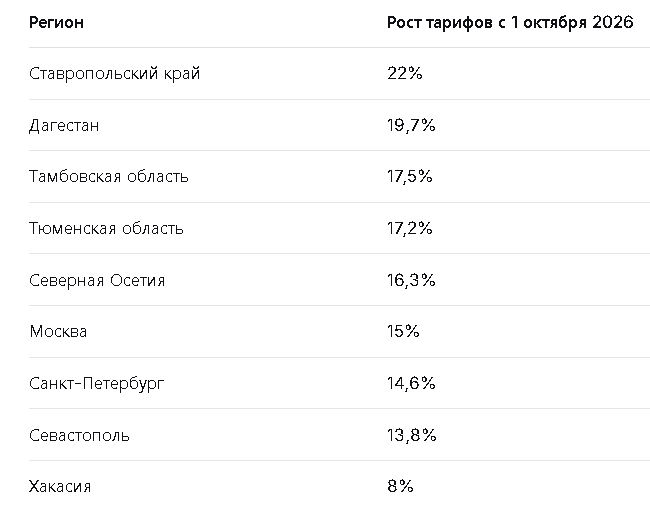The image size is (650, 509).
Task: Click the 'Регион' column header
Action: 56,23
